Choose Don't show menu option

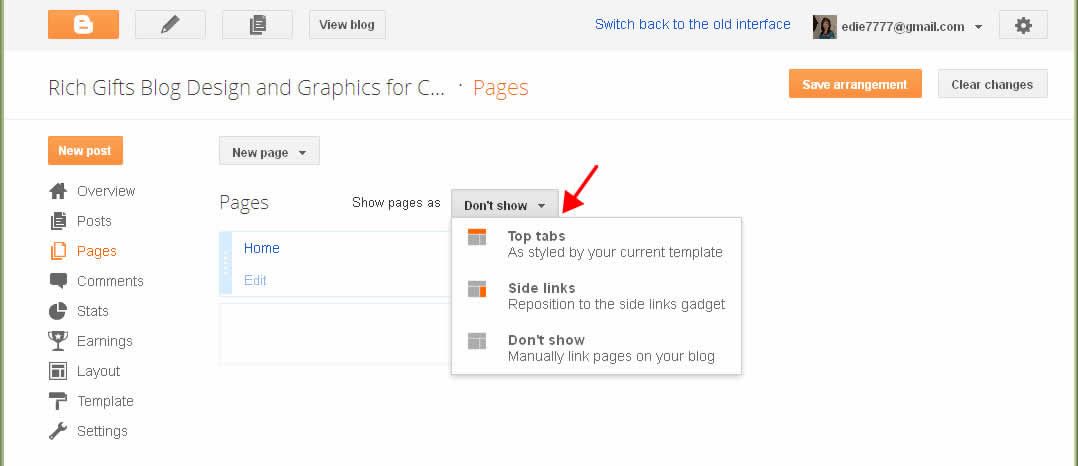point(596,348)
